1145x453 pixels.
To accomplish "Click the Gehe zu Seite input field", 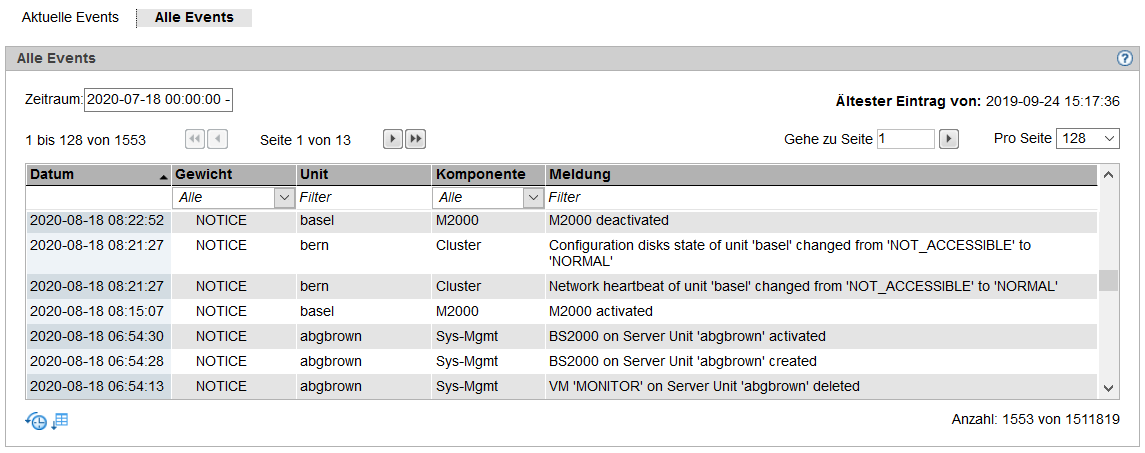I will click(x=905, y=139).
